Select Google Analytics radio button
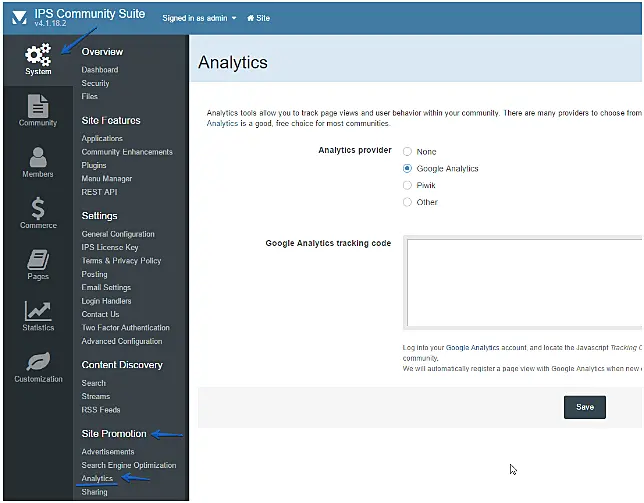644x503 pixels. [407, 168]
